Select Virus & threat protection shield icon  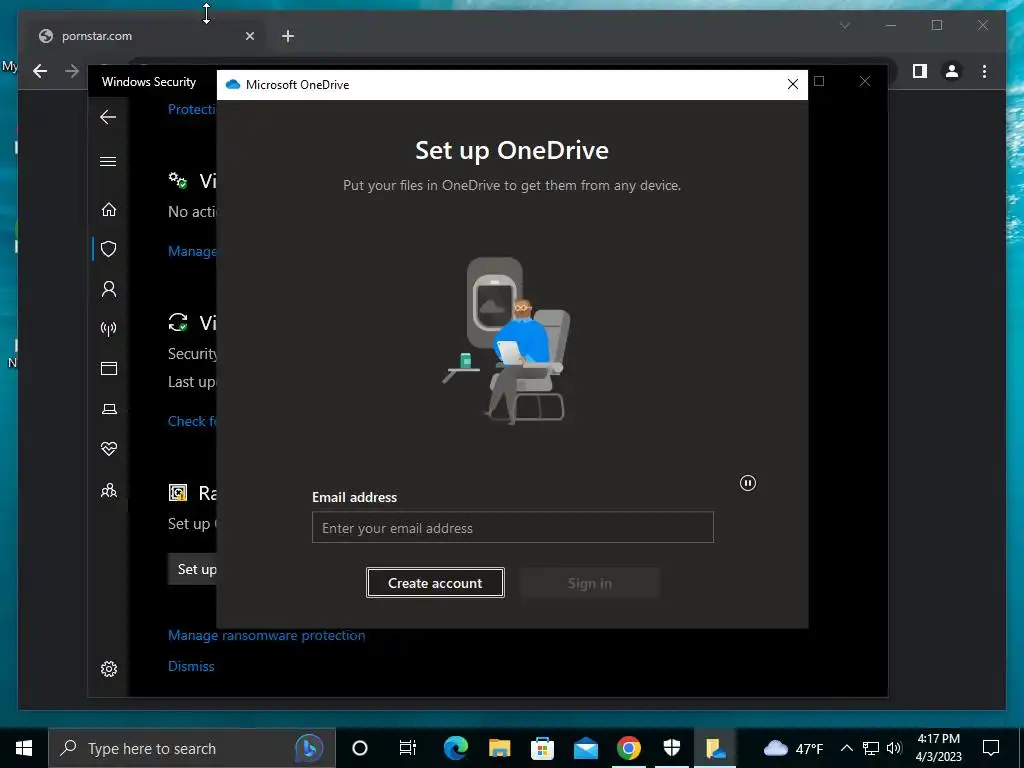pos(108,249)
